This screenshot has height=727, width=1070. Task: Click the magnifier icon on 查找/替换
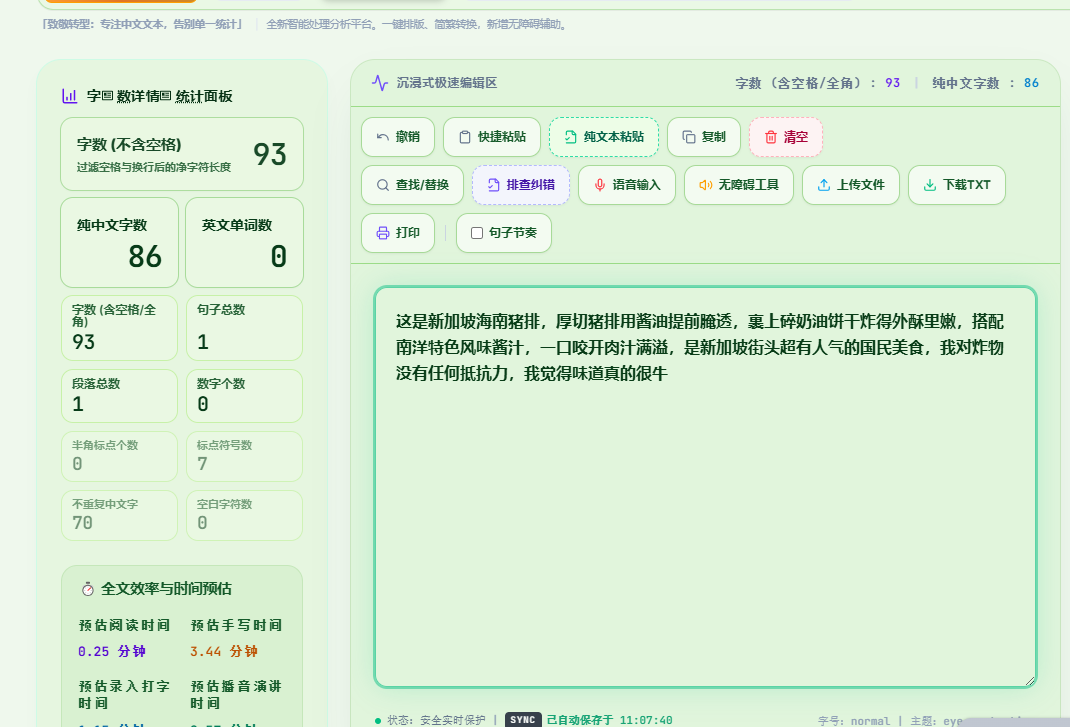click(x=383, y=185)
